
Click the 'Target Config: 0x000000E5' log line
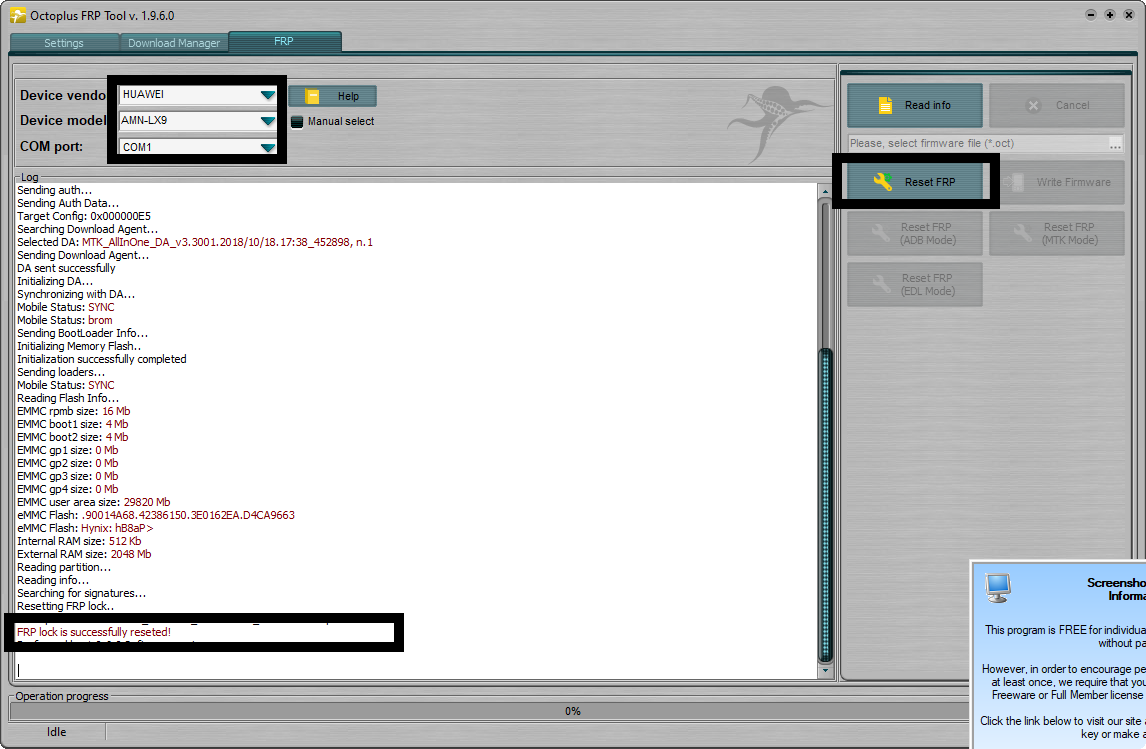[84, 216]
